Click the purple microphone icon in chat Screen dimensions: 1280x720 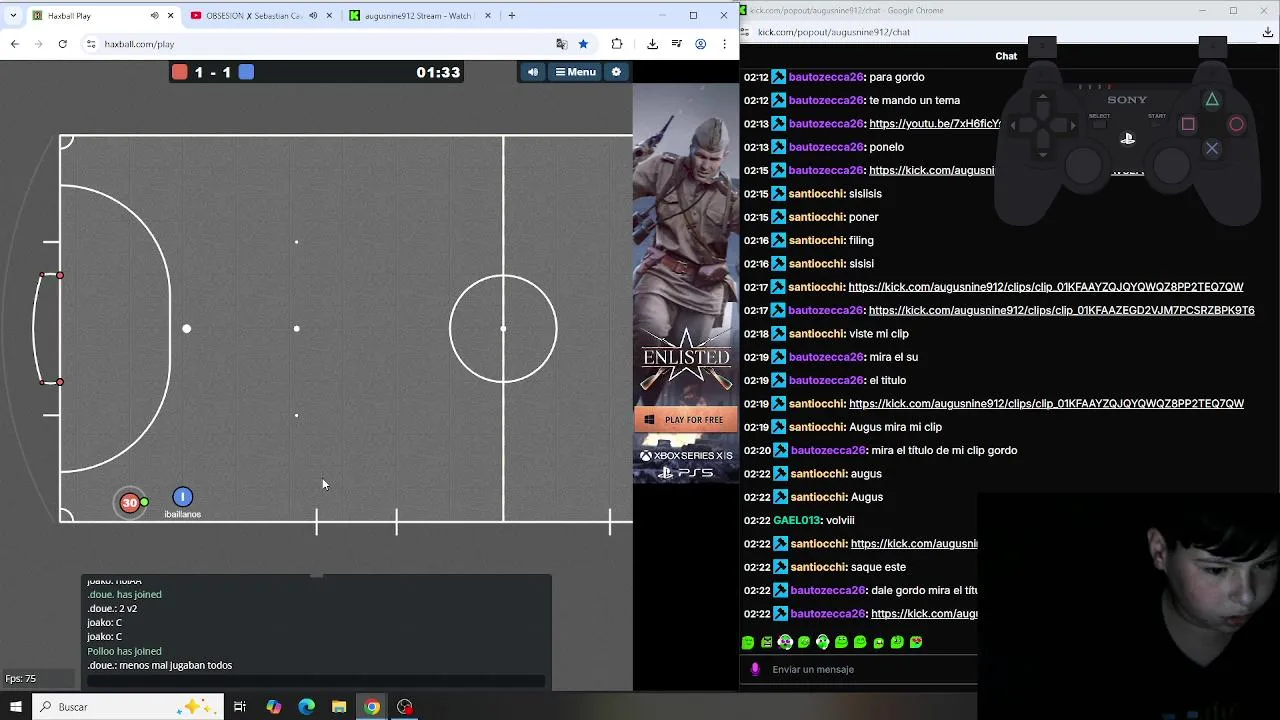(755, 669)
